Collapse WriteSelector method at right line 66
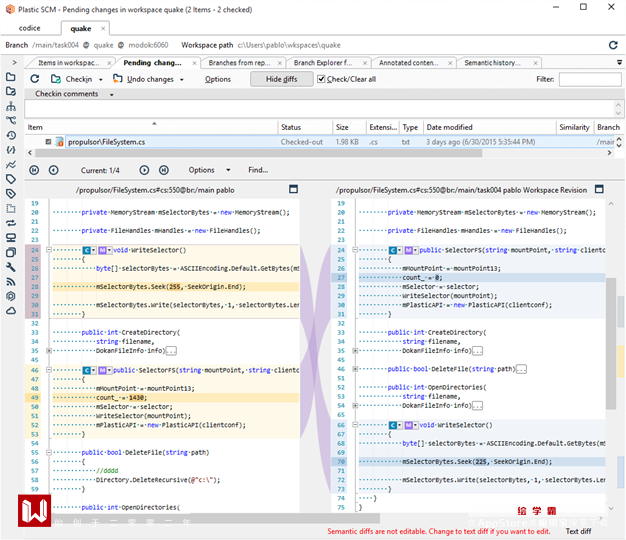This screenshot has width=626, height=540. click(355, 425)
